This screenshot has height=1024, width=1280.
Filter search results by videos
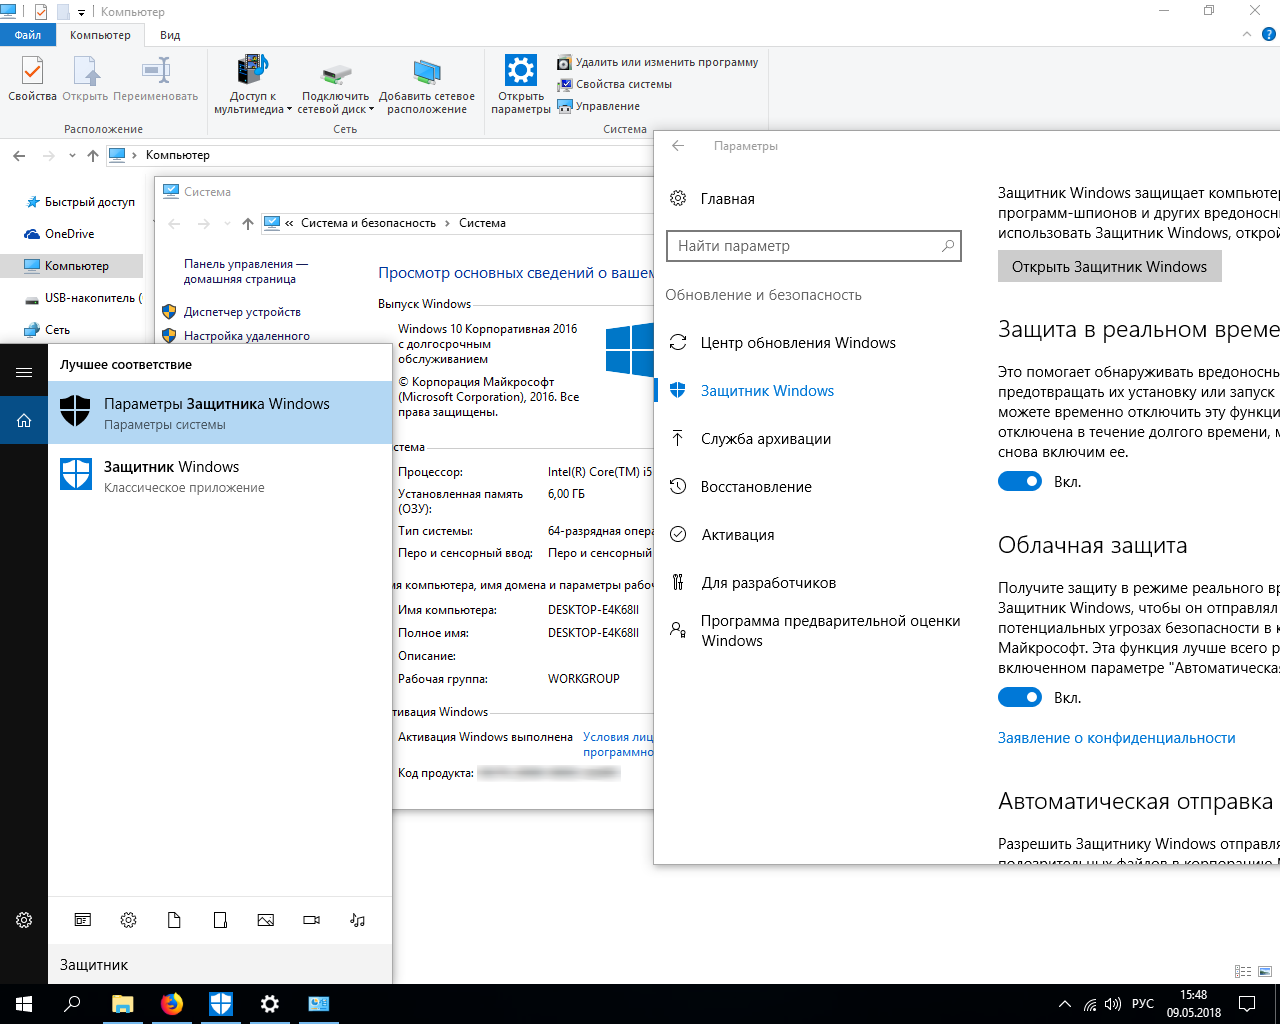312,920
